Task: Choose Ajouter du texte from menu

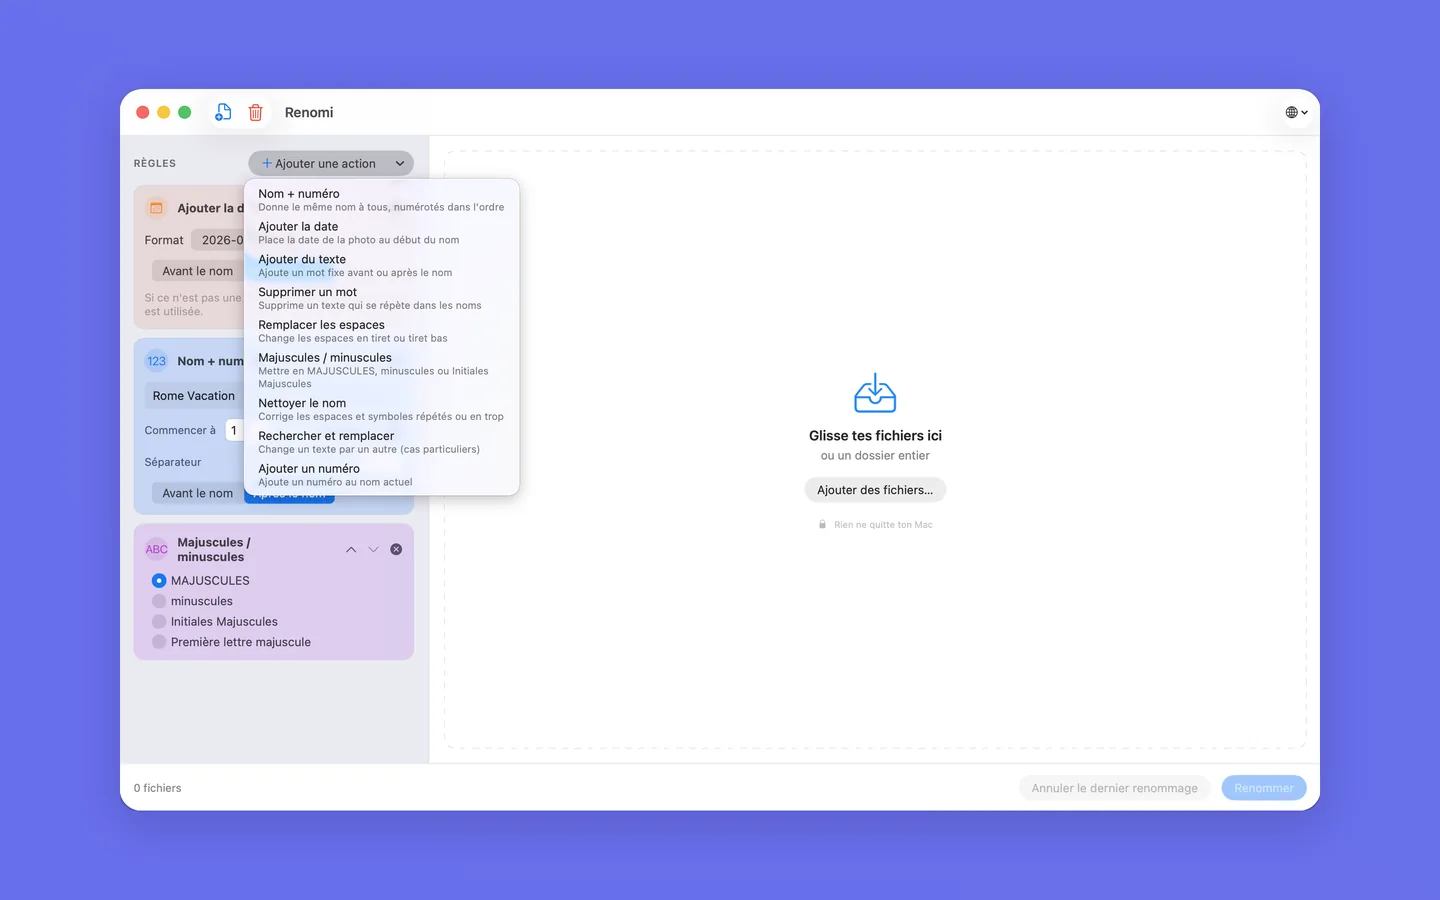Action: pyautogui.click(x=381, y=265)
